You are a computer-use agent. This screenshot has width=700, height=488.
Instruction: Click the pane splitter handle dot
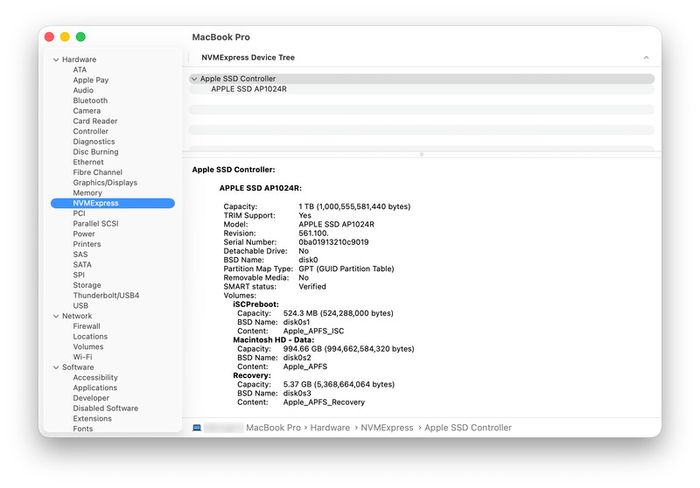pos(421,154)
